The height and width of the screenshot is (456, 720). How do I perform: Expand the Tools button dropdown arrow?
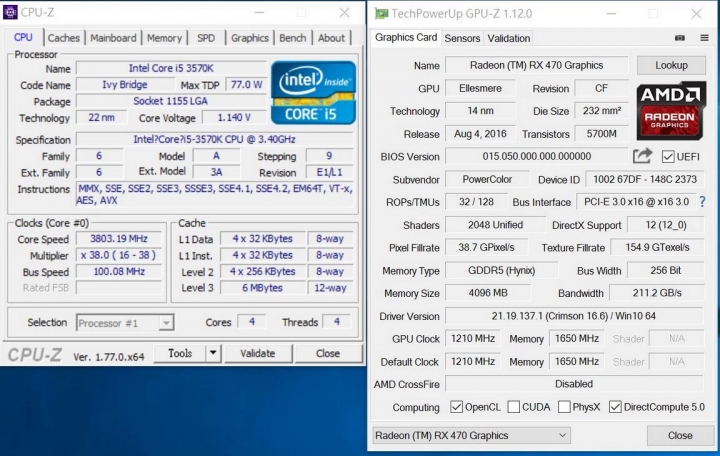(x=213, y=353)
